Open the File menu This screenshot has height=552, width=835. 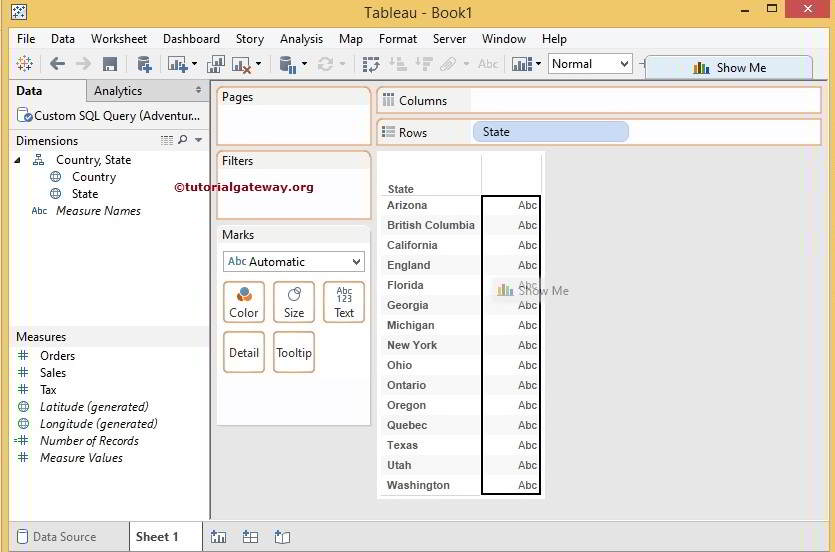(26, 39)
